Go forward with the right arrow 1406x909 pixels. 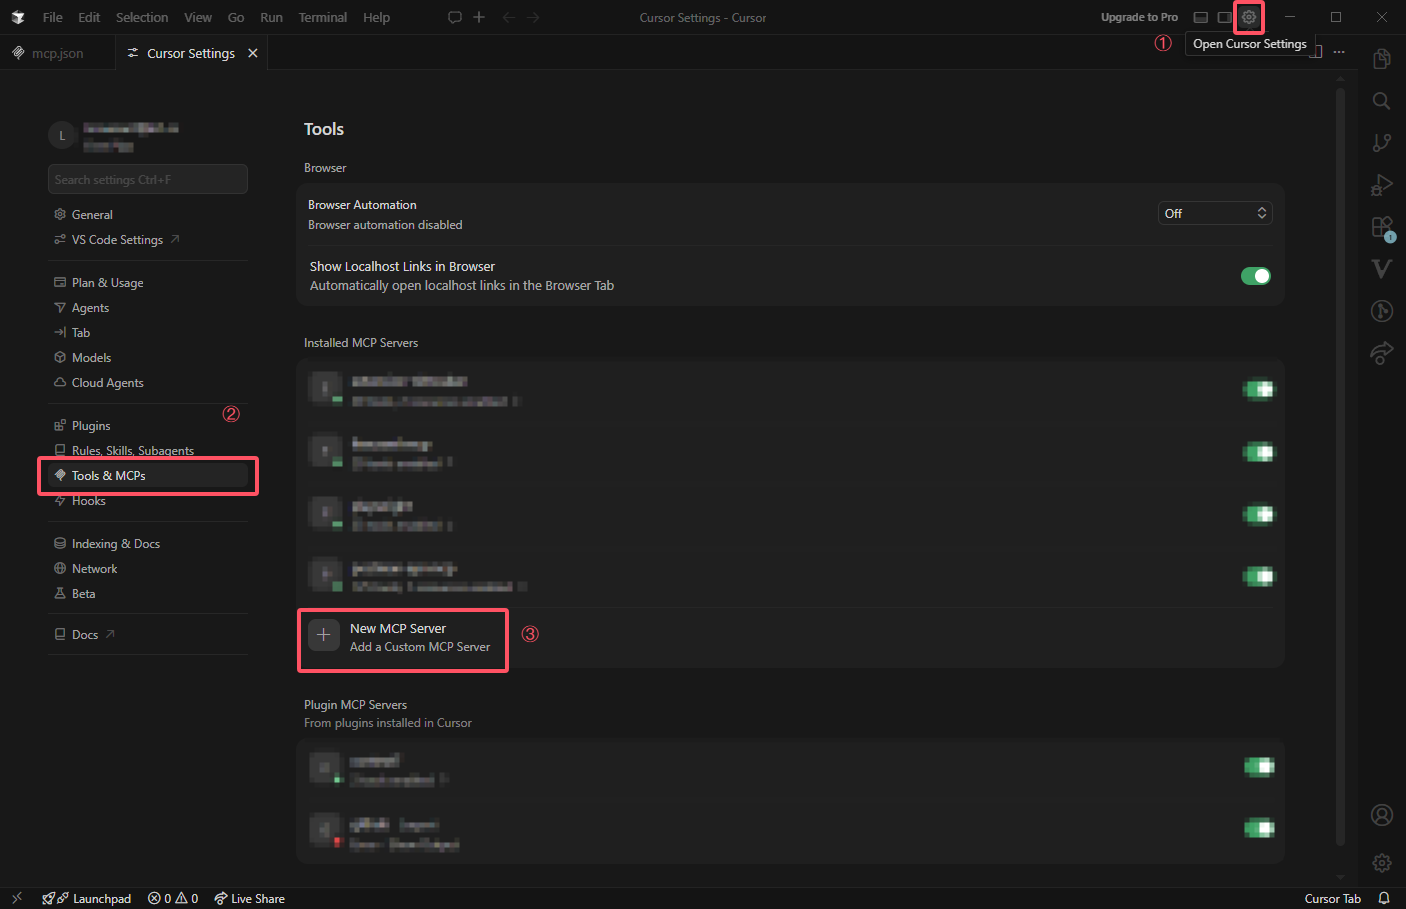point(533,17)
